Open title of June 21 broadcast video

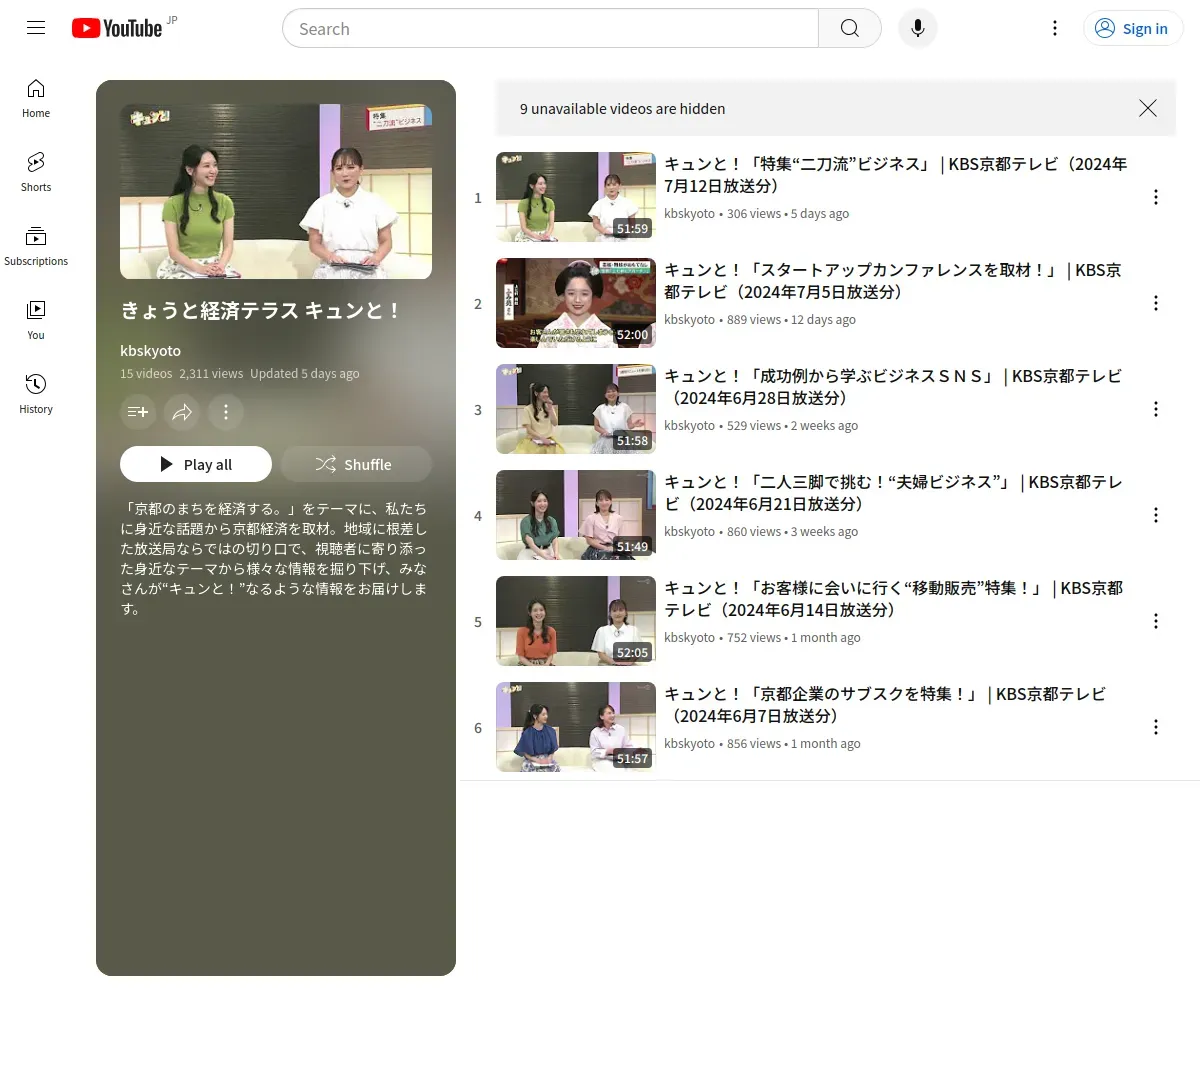click(893, 493)
